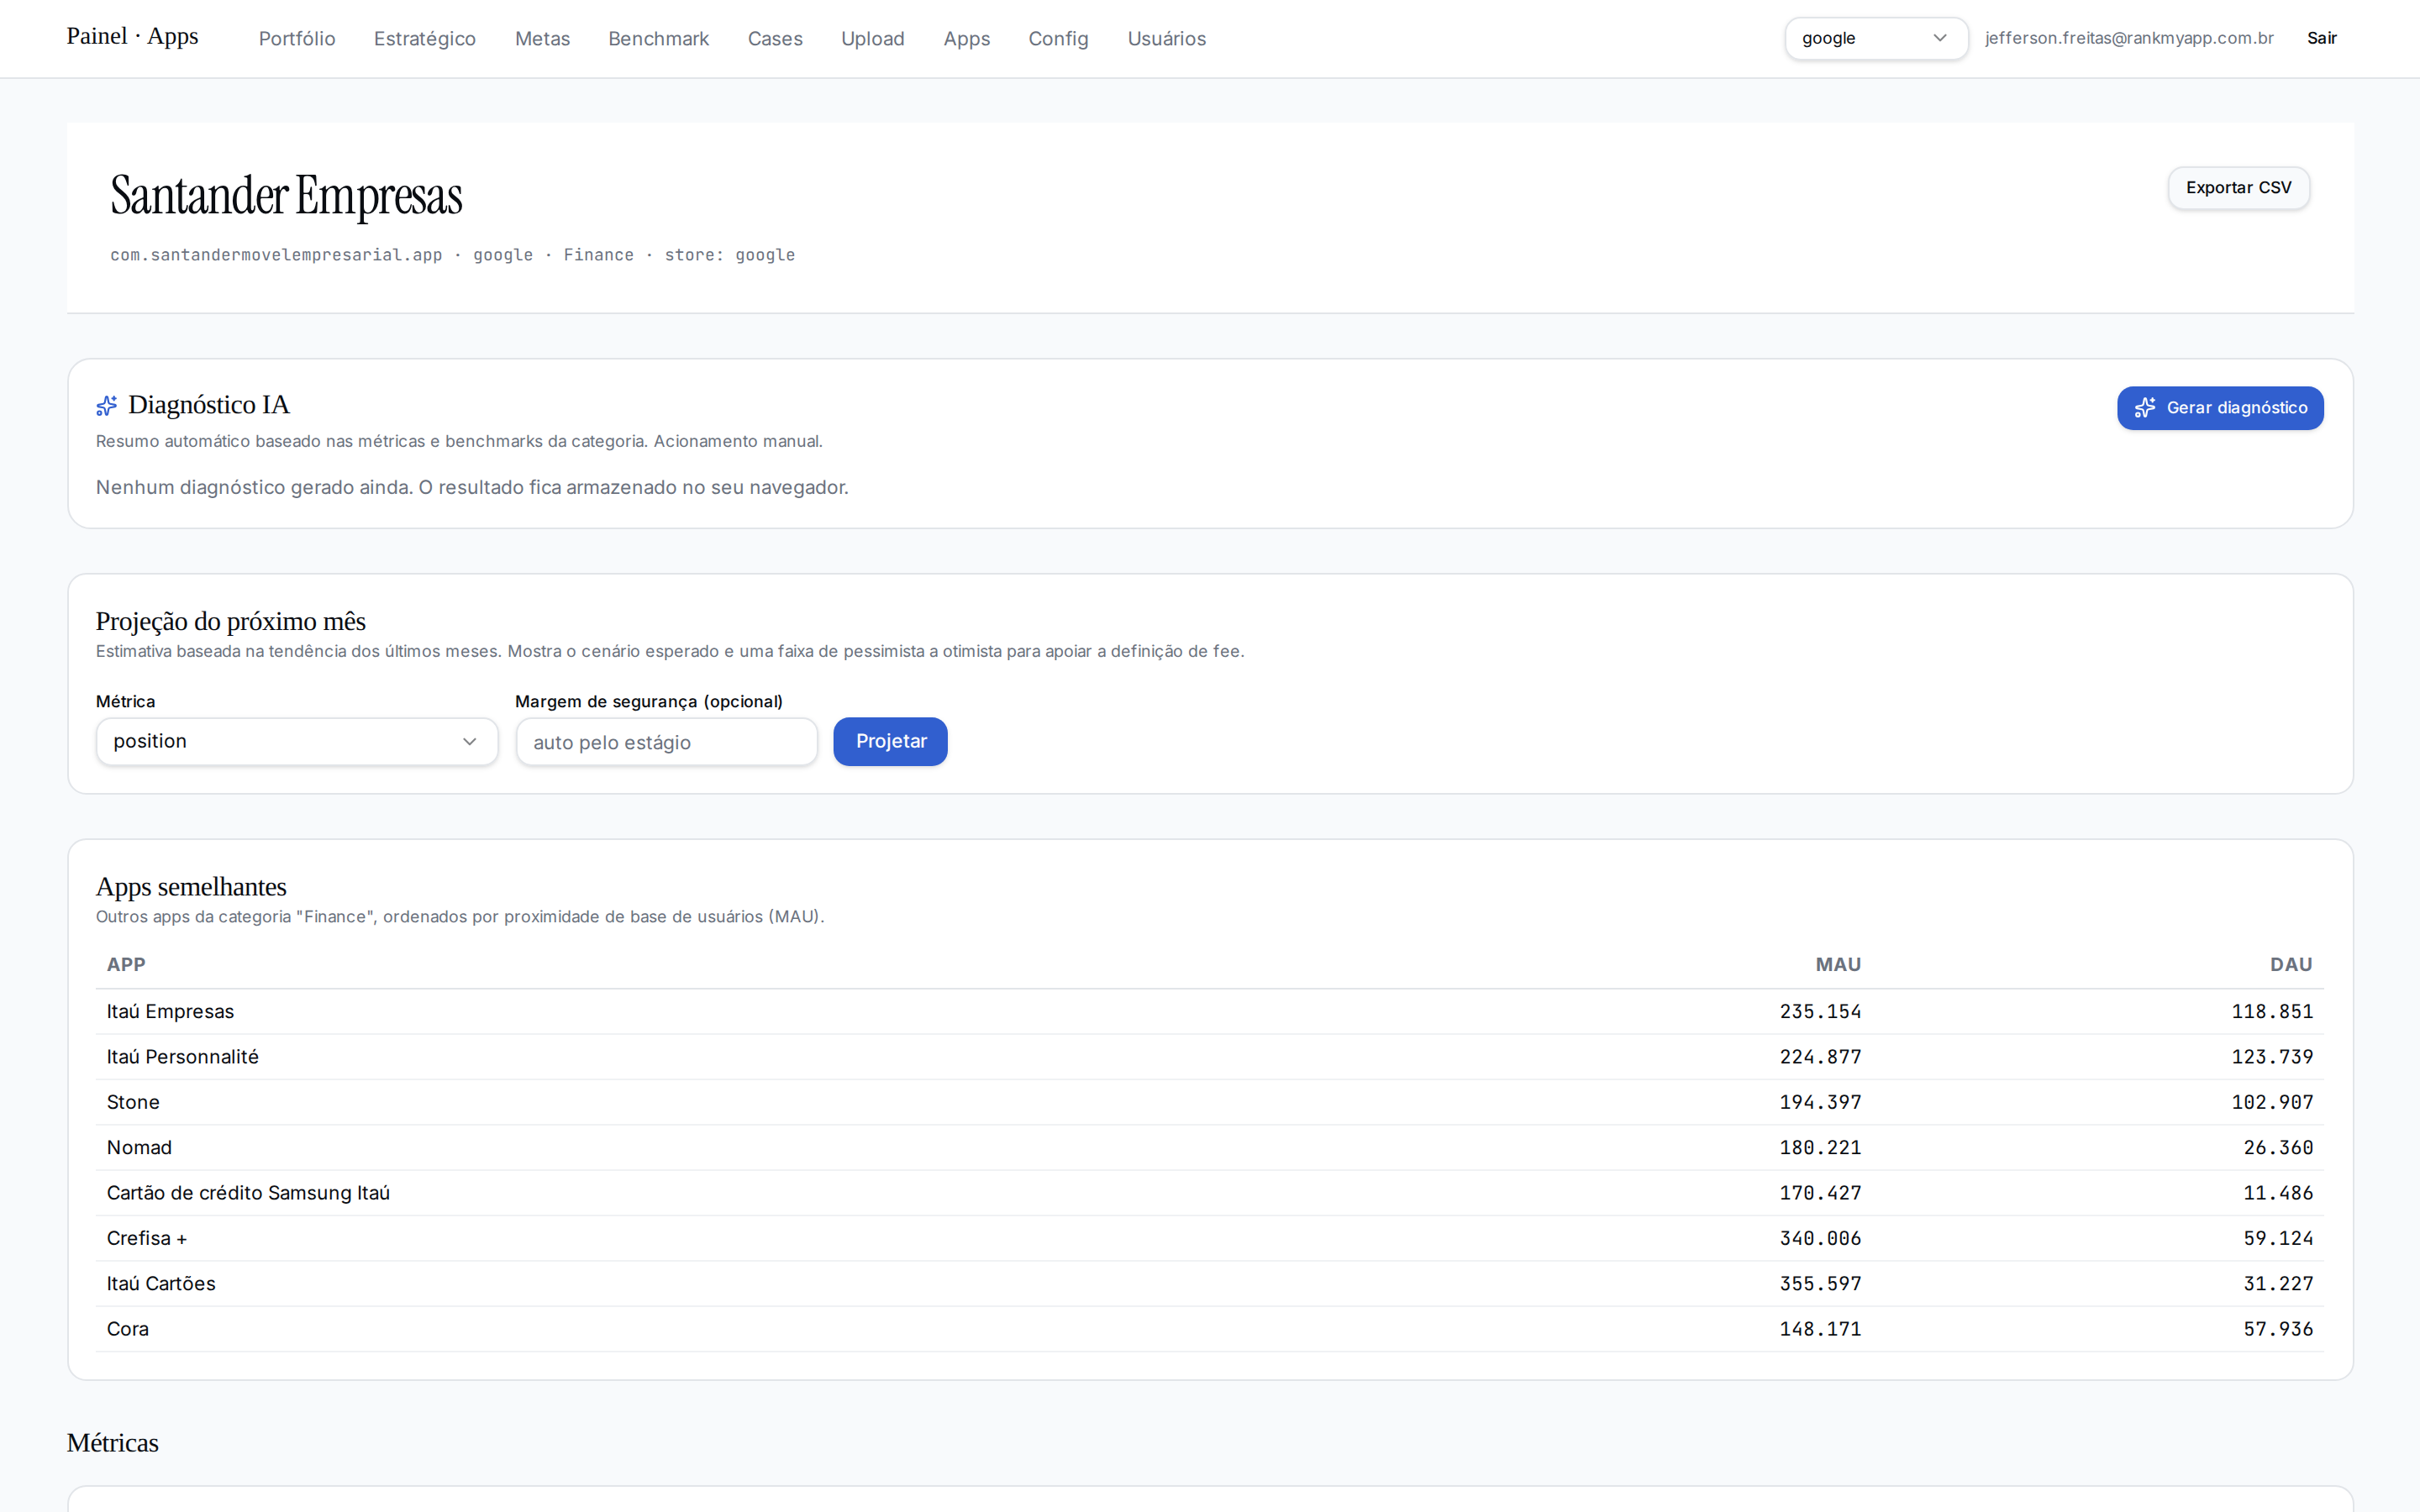This screenshot has width=2420, height=1512.
Task: Click Nomad's MAU value 180.221
Action: tap(1820, 1147)
